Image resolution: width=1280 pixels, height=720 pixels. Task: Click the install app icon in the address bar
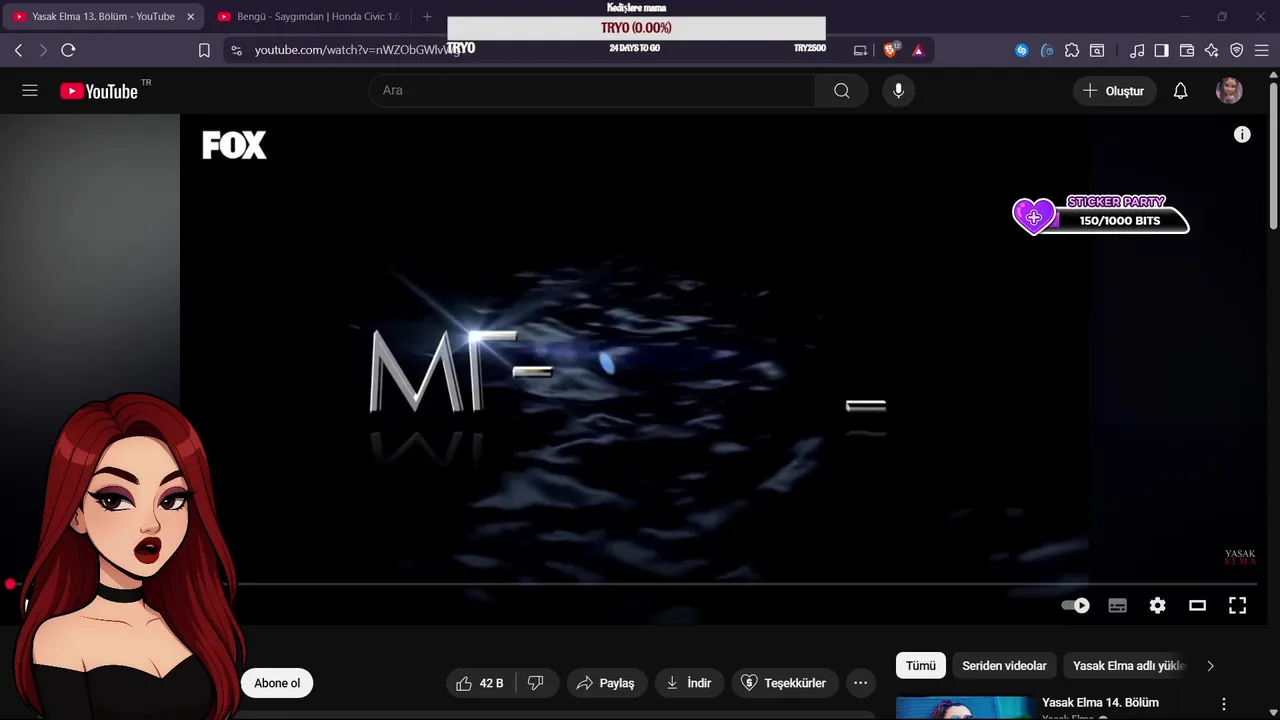click(860, 50)
